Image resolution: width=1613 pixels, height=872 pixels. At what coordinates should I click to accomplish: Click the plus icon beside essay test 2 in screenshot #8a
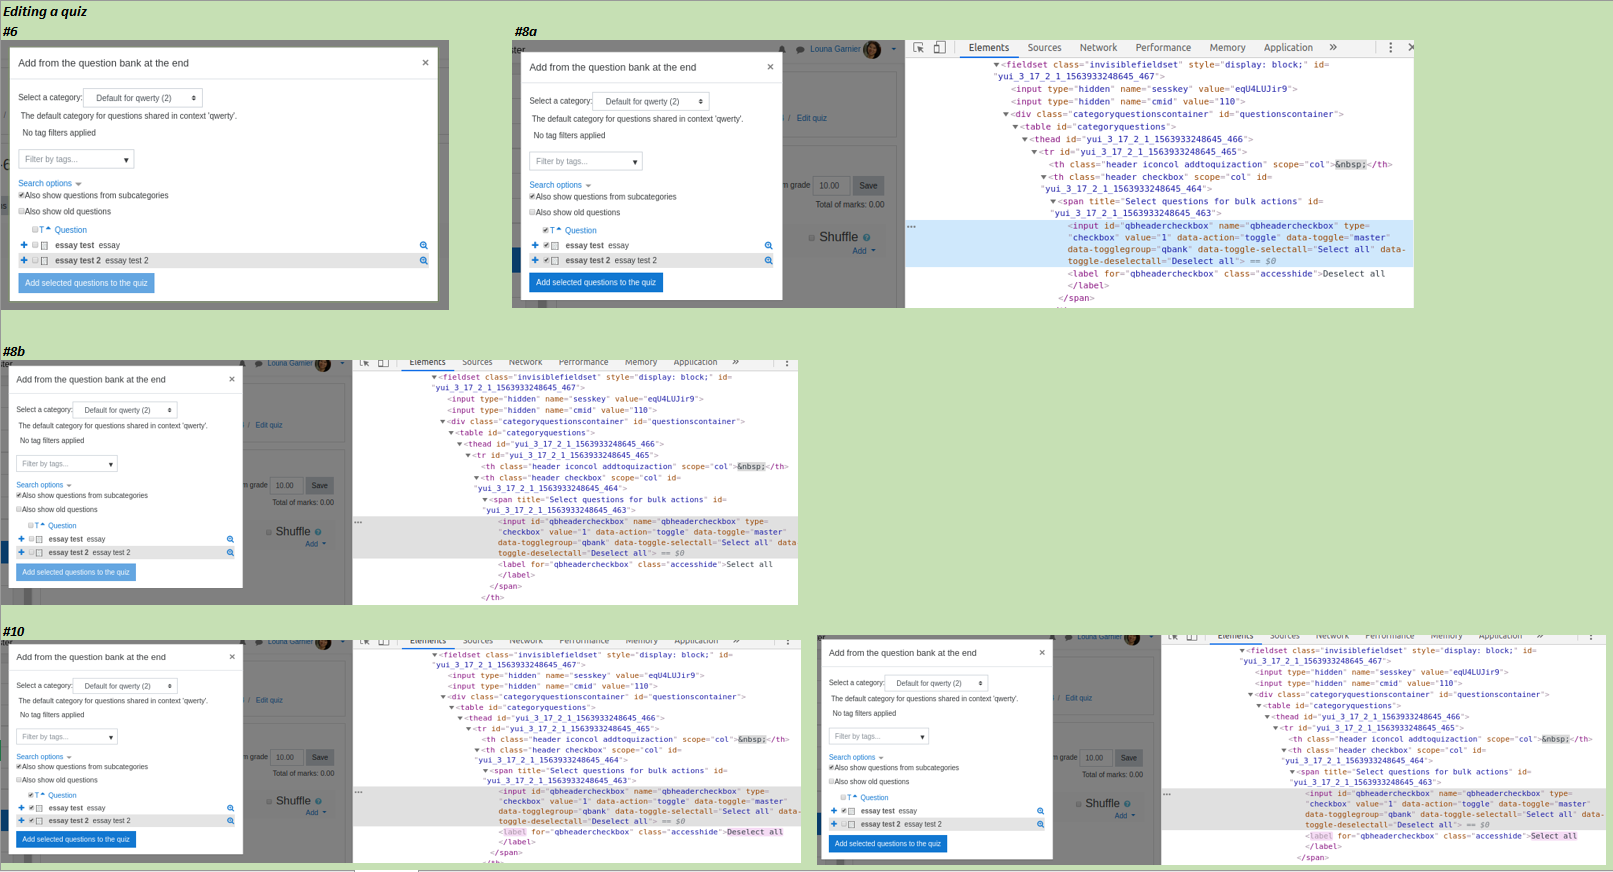coord(535,260)
